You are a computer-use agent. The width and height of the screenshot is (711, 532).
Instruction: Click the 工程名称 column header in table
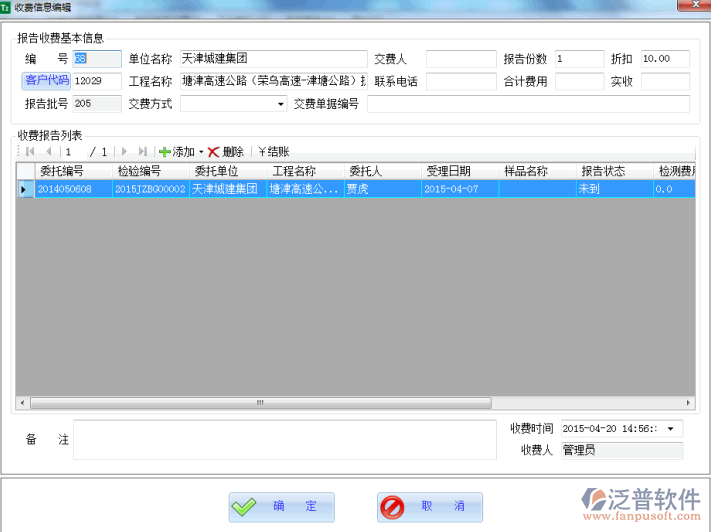click(305, 171)
